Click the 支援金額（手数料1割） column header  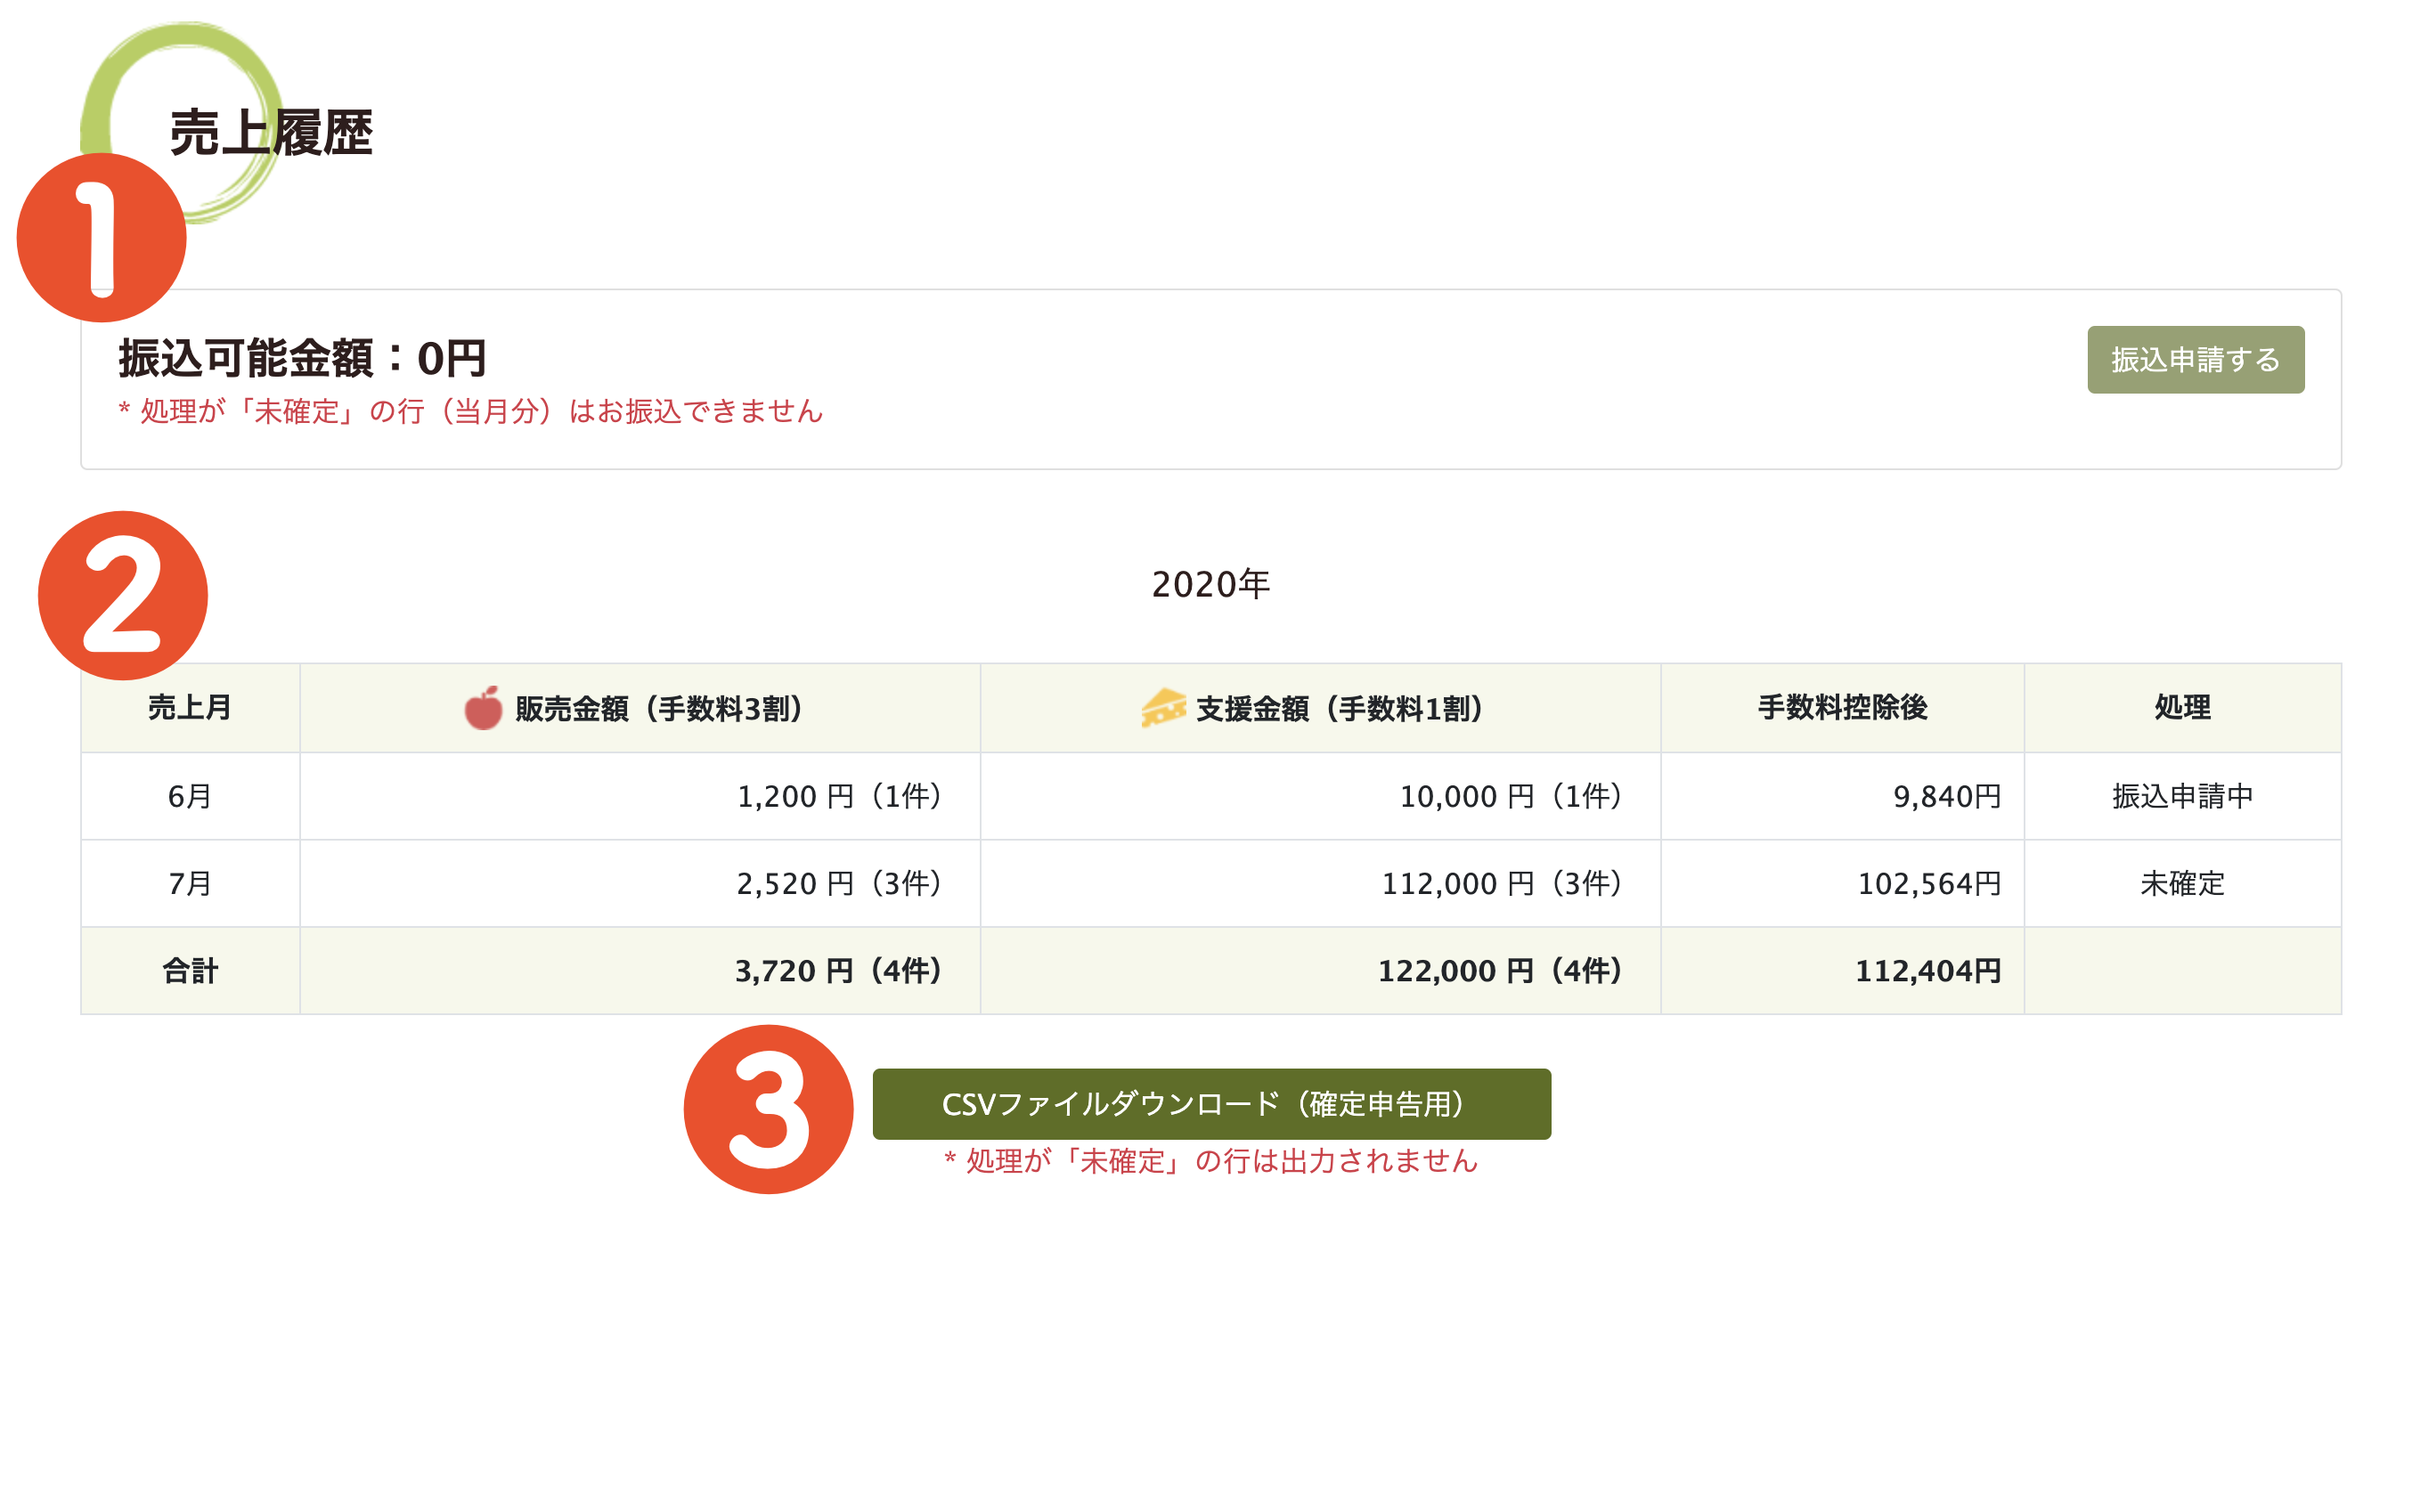(x=1320, y=708)
